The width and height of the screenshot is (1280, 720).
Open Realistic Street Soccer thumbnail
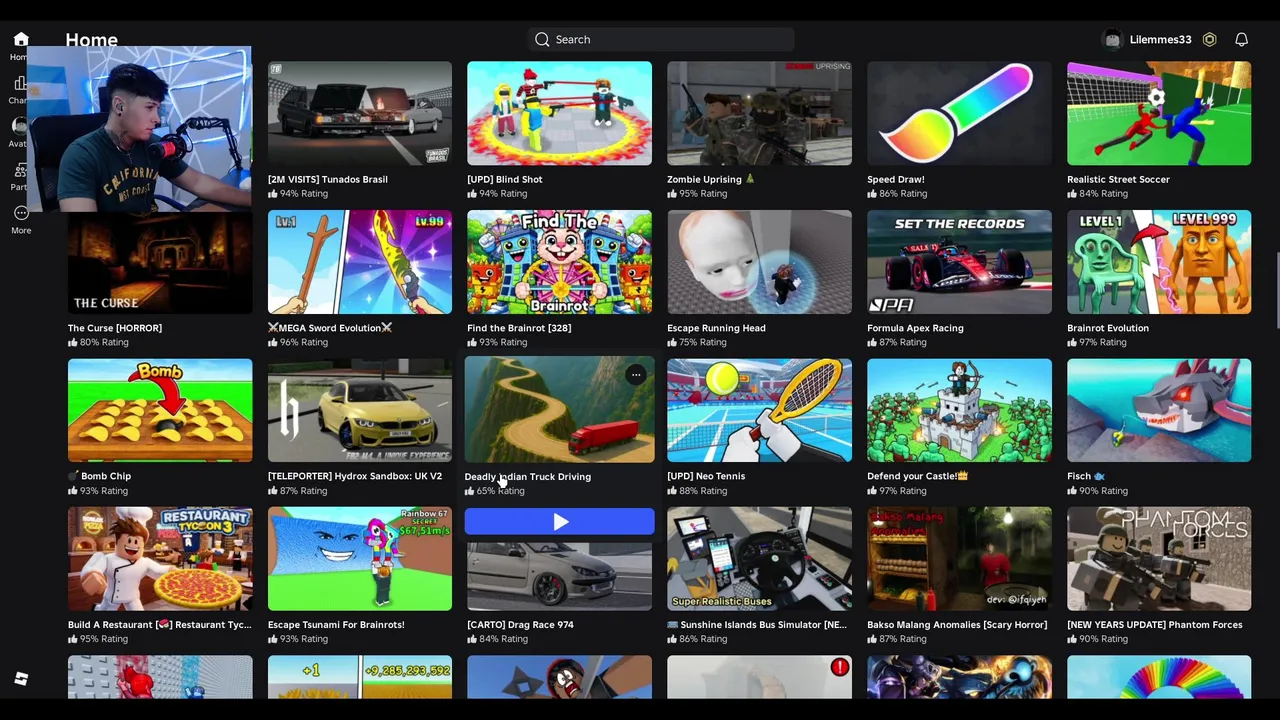1159,114
